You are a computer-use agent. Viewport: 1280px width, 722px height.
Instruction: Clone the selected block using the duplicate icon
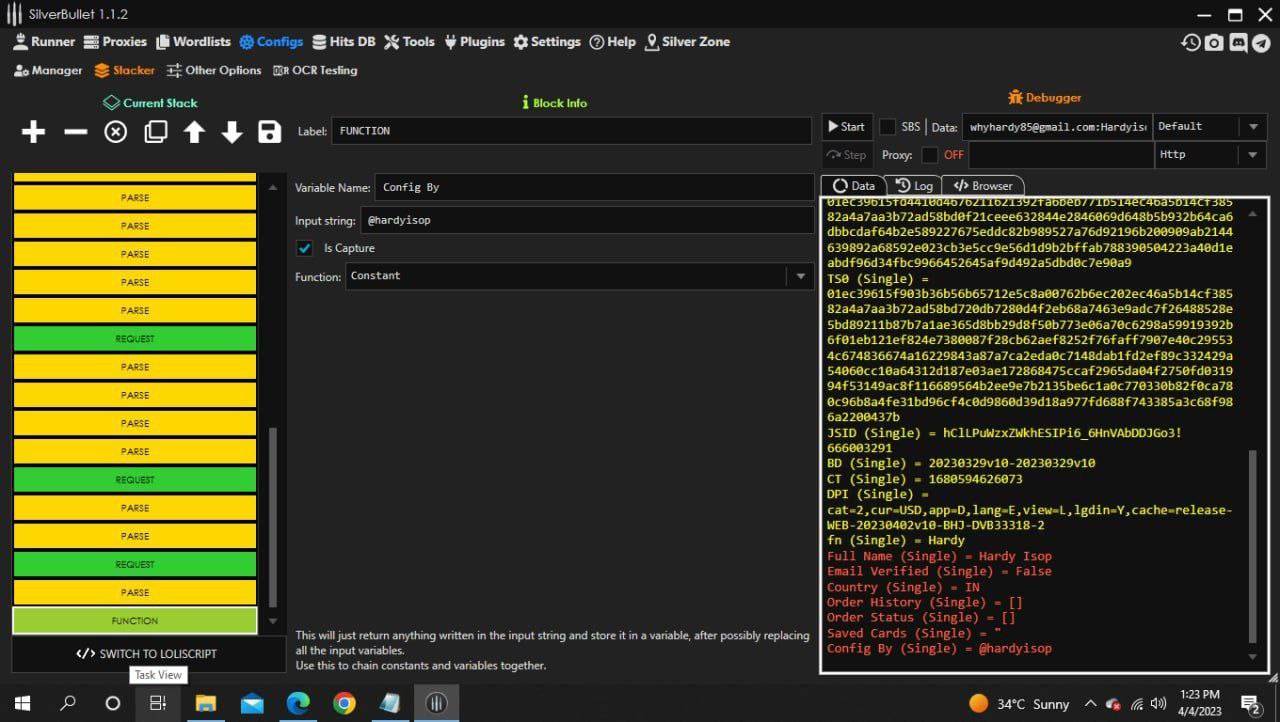[155, 132]
